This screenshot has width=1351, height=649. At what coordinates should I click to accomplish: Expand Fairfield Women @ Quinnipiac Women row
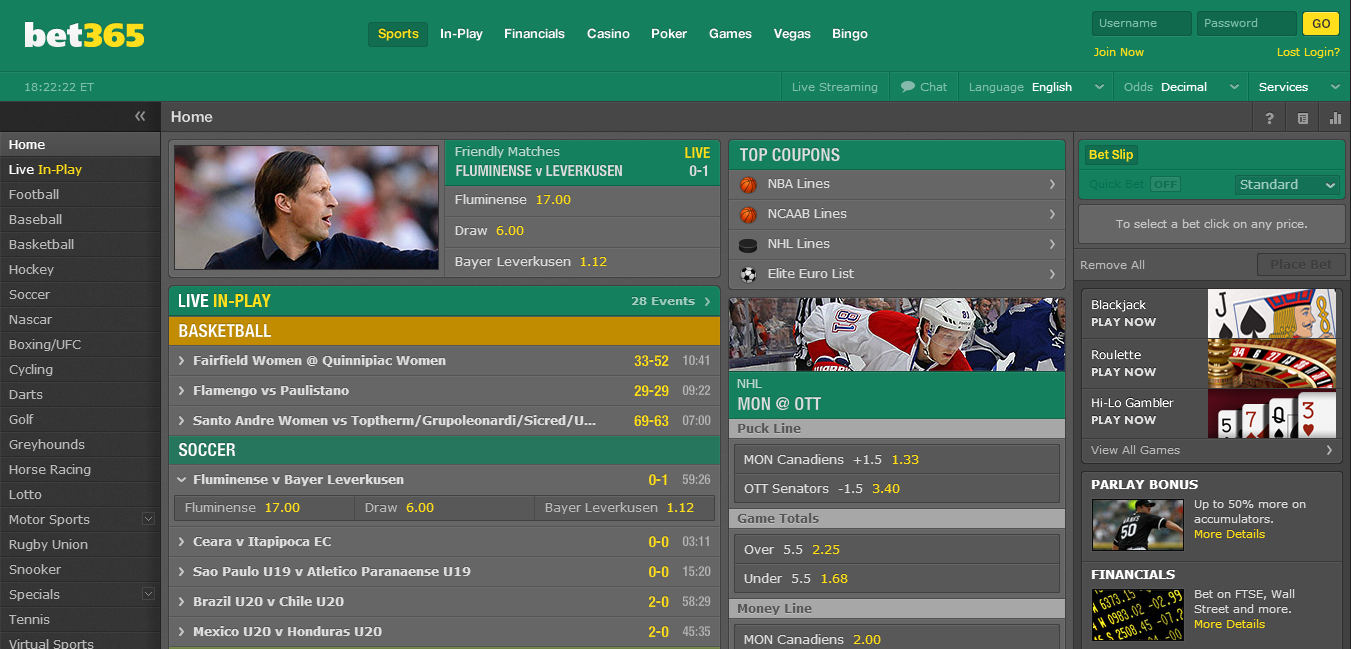point(444,361)
